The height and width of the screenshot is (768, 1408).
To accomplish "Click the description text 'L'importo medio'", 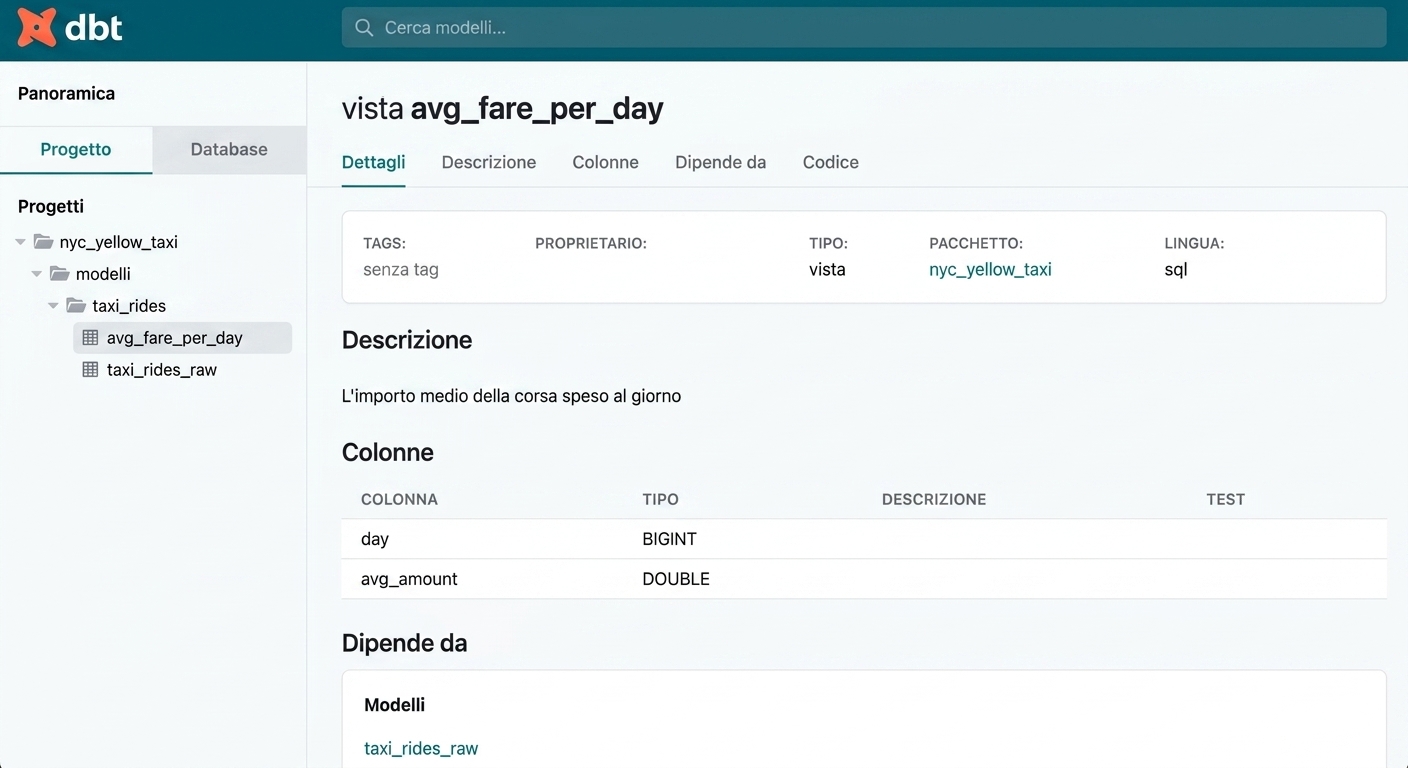I will [x=511, y=396].
